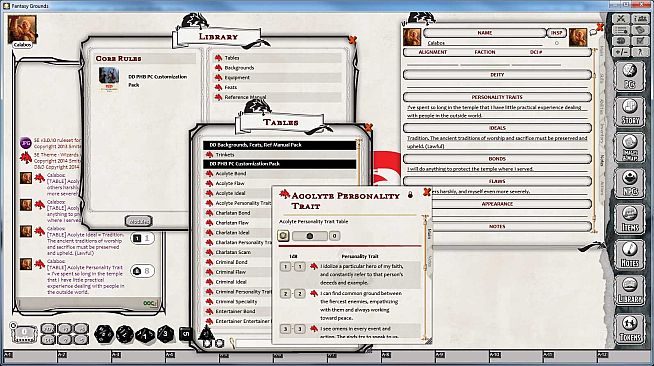Click link icon for result row 2-2

tap(314, 293)
